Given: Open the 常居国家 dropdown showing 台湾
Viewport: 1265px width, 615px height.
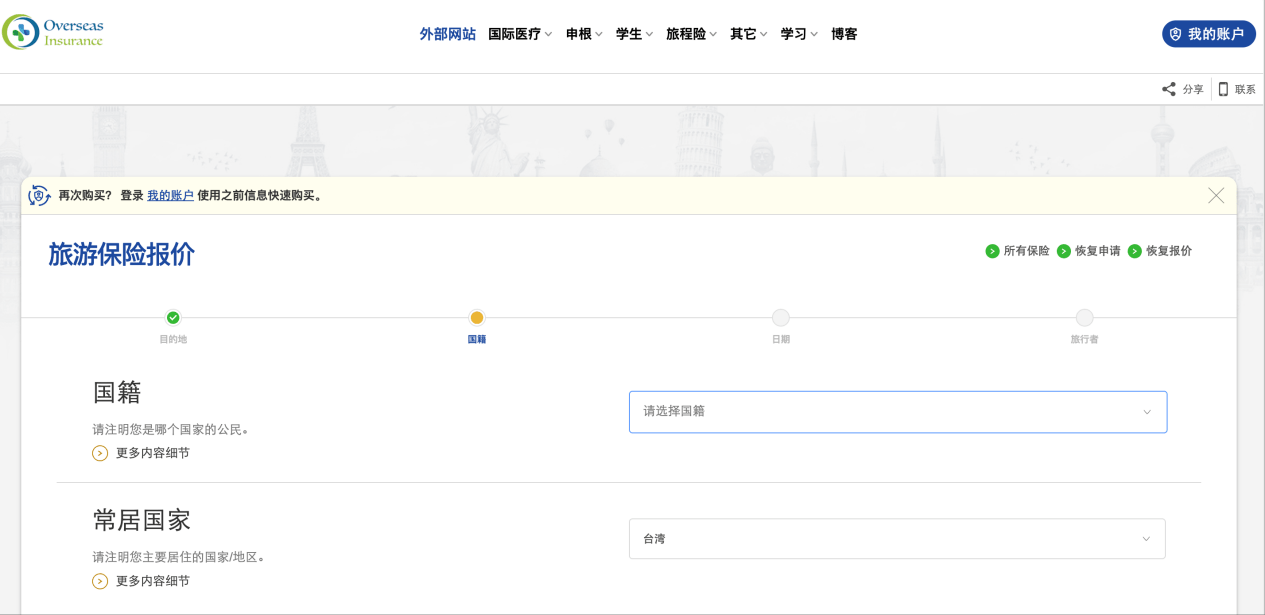Looking at the screenshot, I should (x=897, y=539).
